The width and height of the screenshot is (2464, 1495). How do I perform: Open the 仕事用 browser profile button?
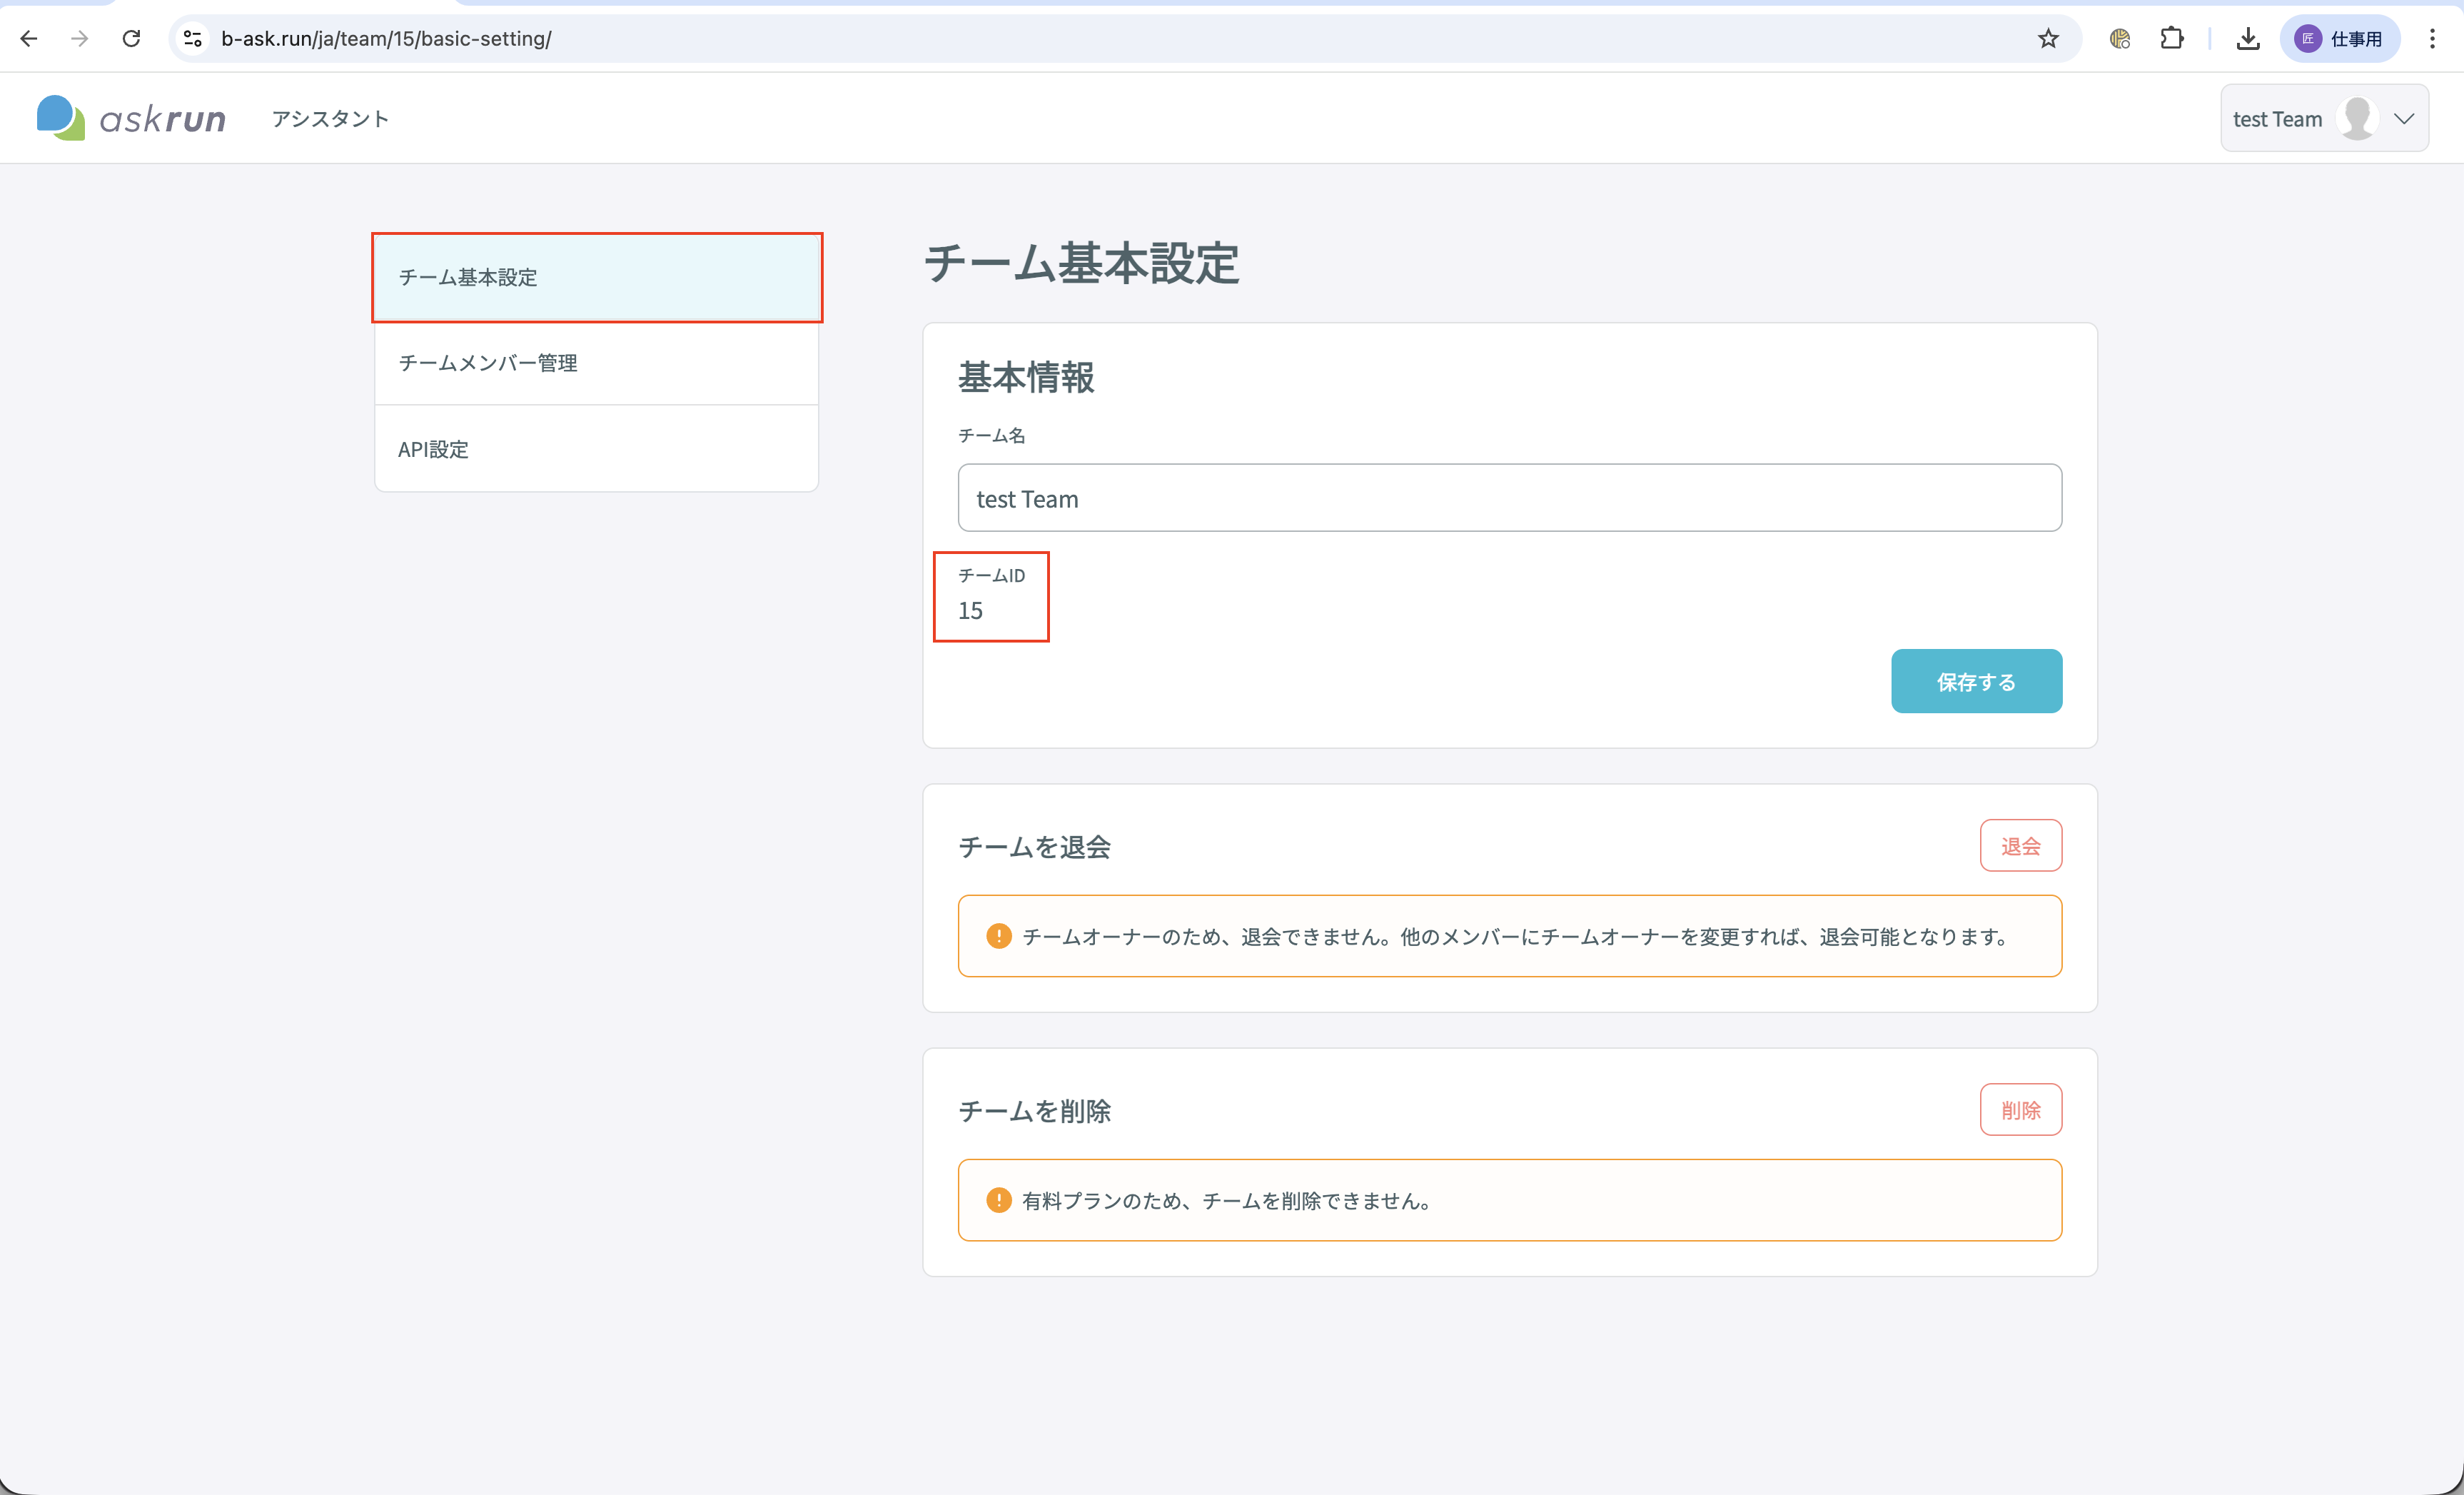[x=2339, y=38]
